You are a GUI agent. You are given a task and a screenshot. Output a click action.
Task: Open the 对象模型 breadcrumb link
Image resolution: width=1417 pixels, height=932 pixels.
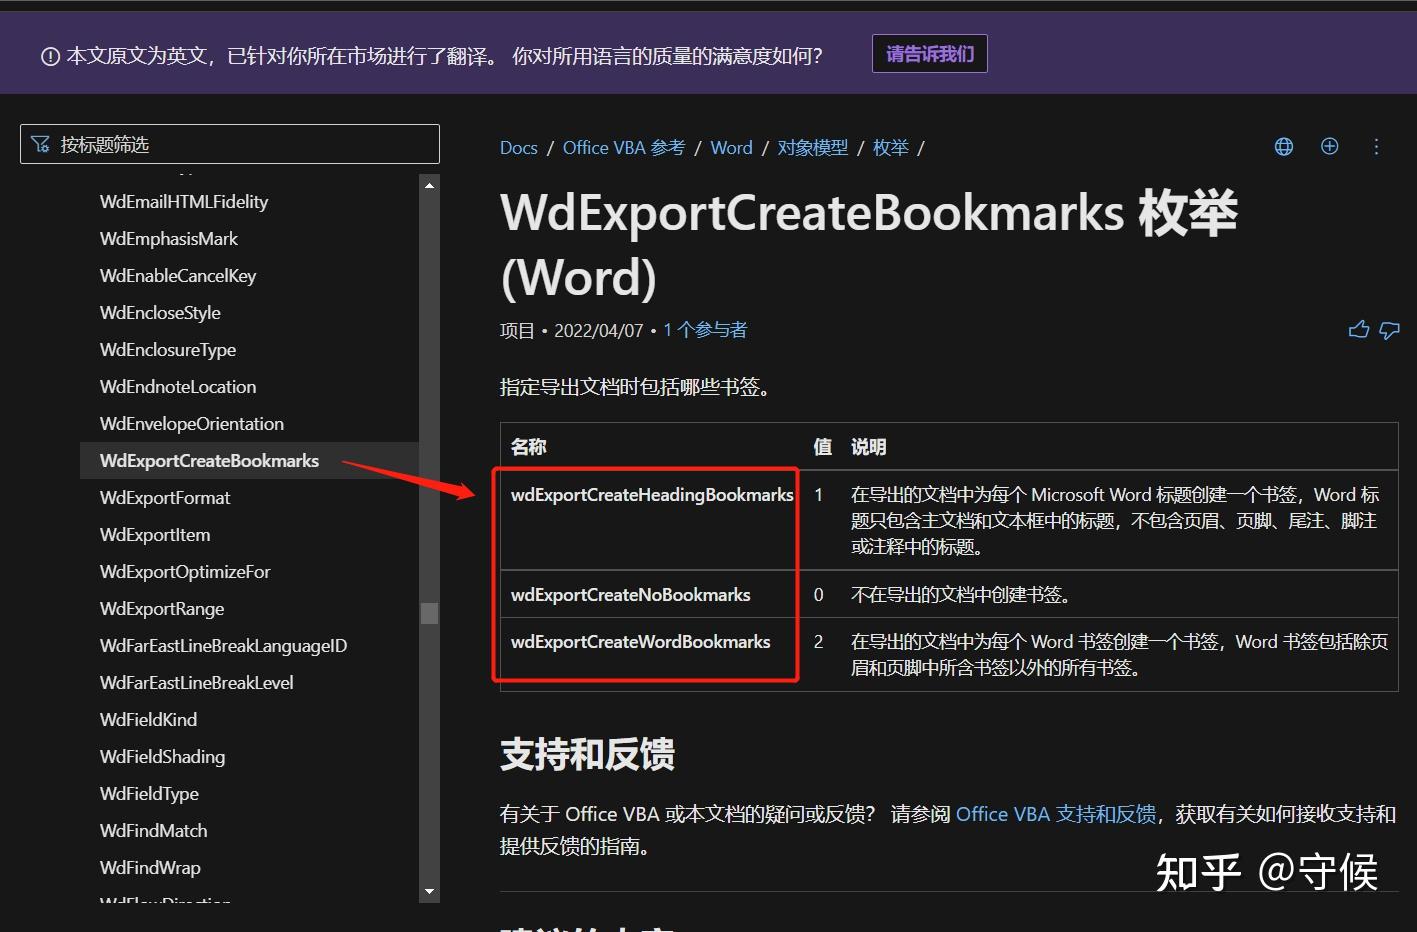point(812,147)
